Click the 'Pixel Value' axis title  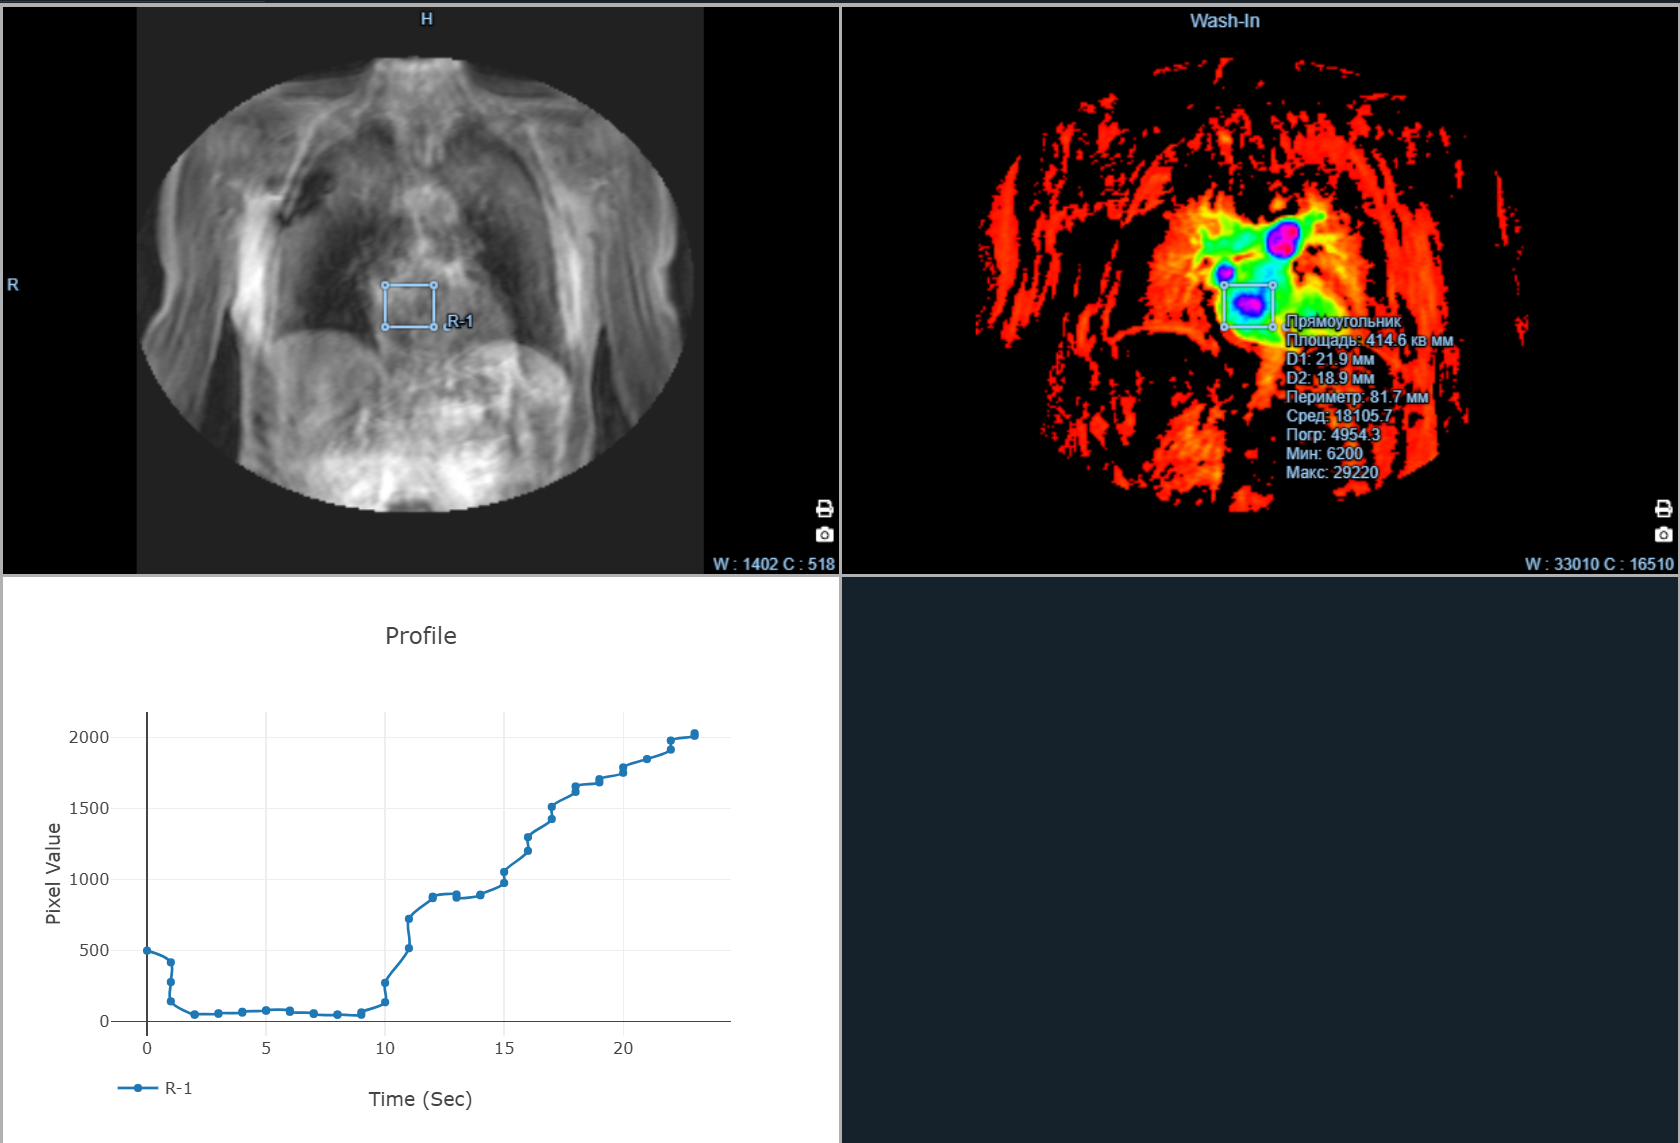(x=53, y=873)
